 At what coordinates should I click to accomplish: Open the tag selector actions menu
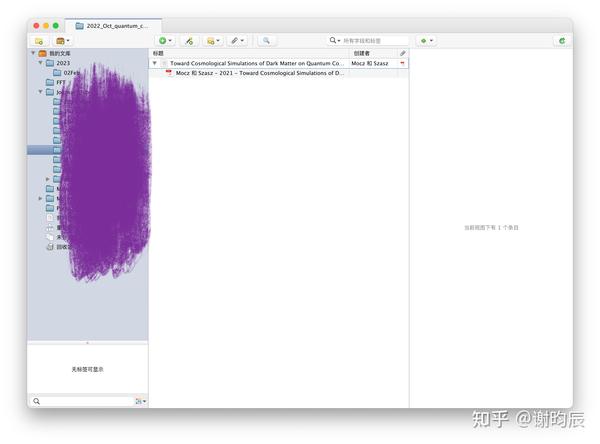tap(140, 401)
